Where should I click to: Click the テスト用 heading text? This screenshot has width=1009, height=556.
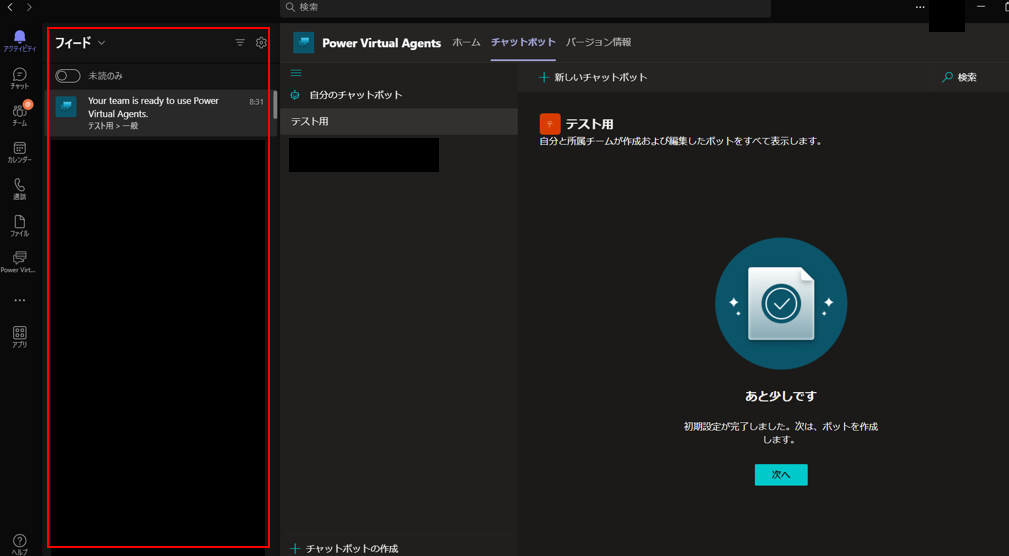point(589,124)
